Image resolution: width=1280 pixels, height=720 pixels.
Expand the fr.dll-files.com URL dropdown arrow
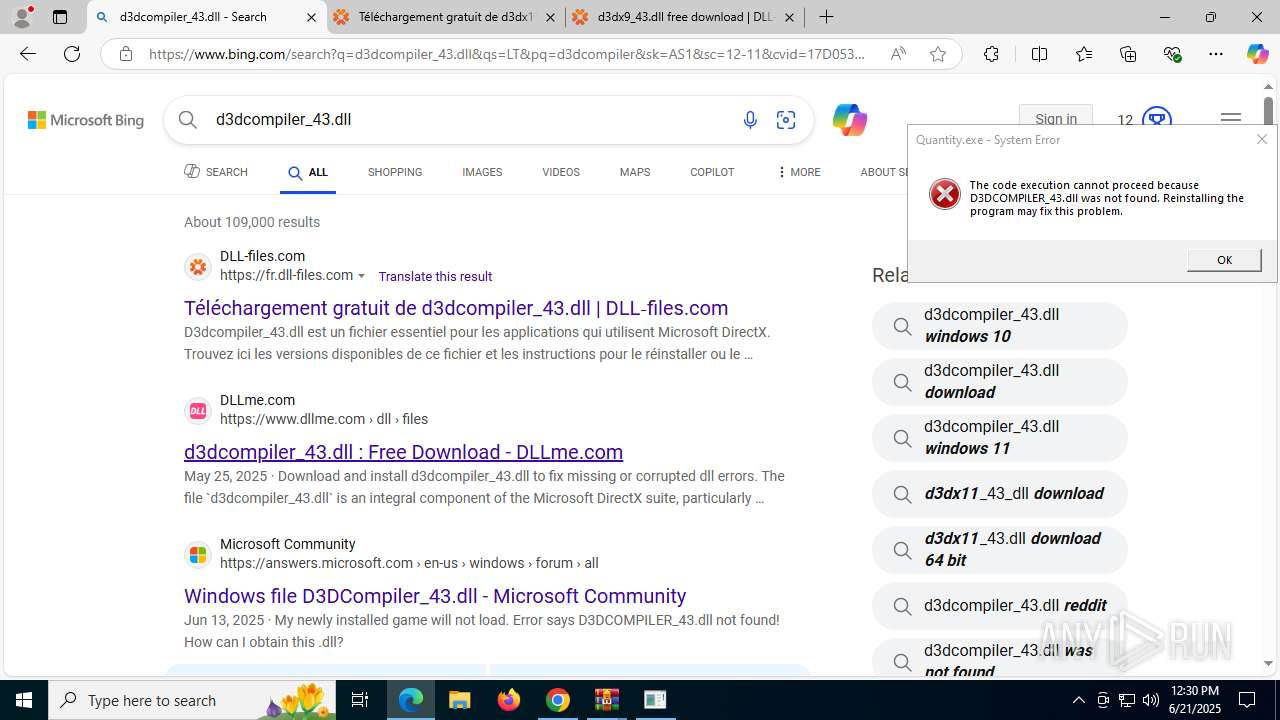click(361, 276)
